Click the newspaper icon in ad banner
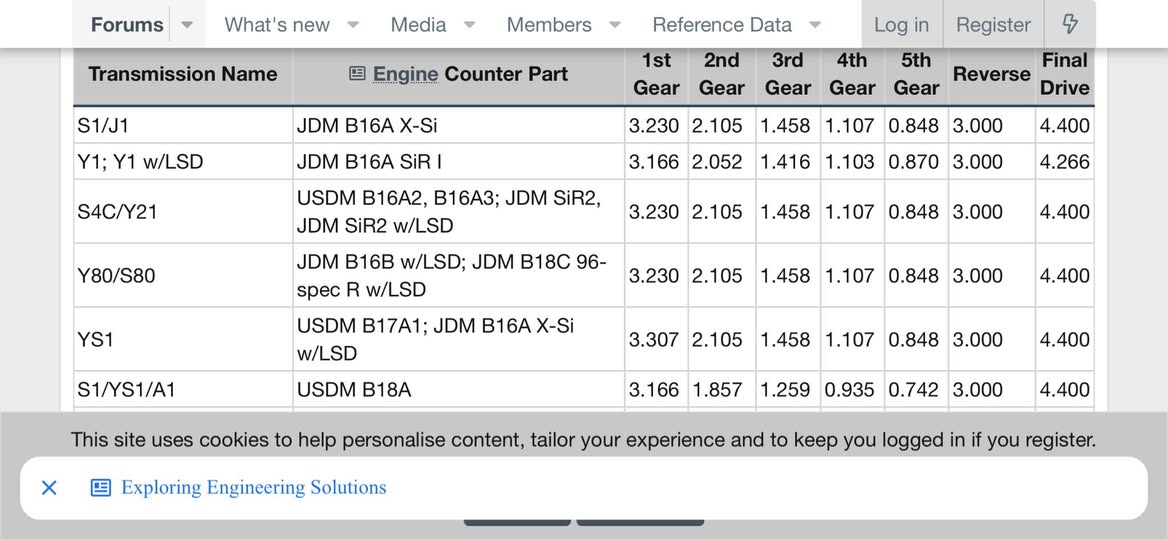 coord(101,488)
